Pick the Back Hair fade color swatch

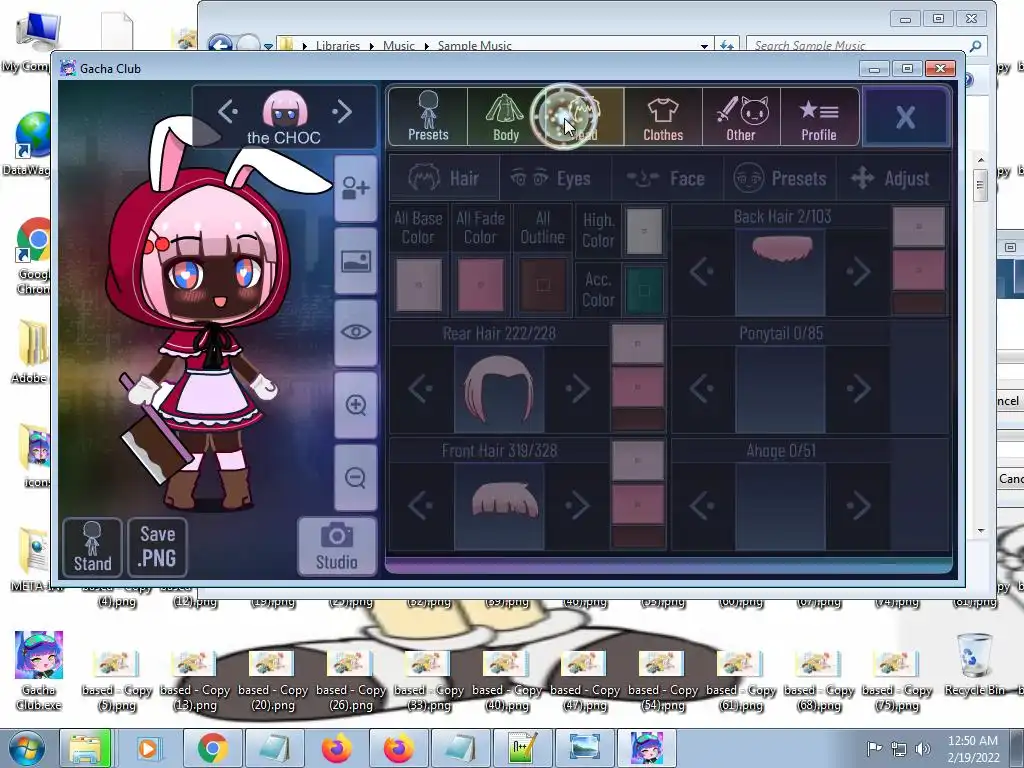tap(919, 270)
